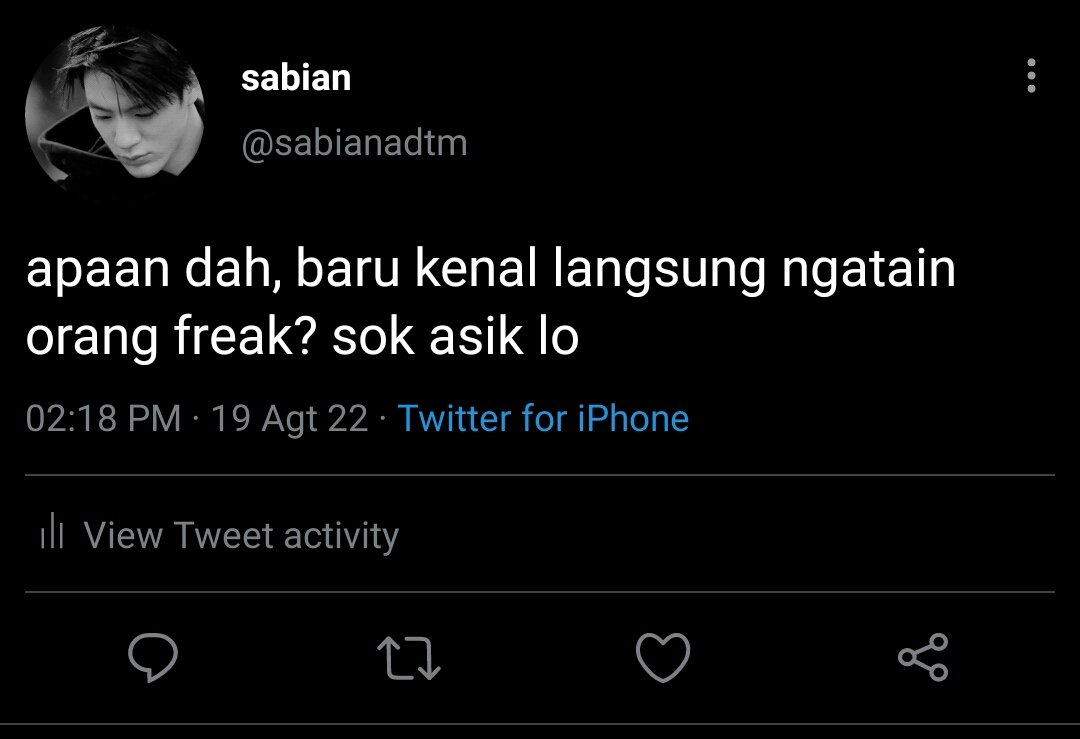The image size is (1080, 739).
Task: Open View Tweet activity
Action: (x=241, y=535)
